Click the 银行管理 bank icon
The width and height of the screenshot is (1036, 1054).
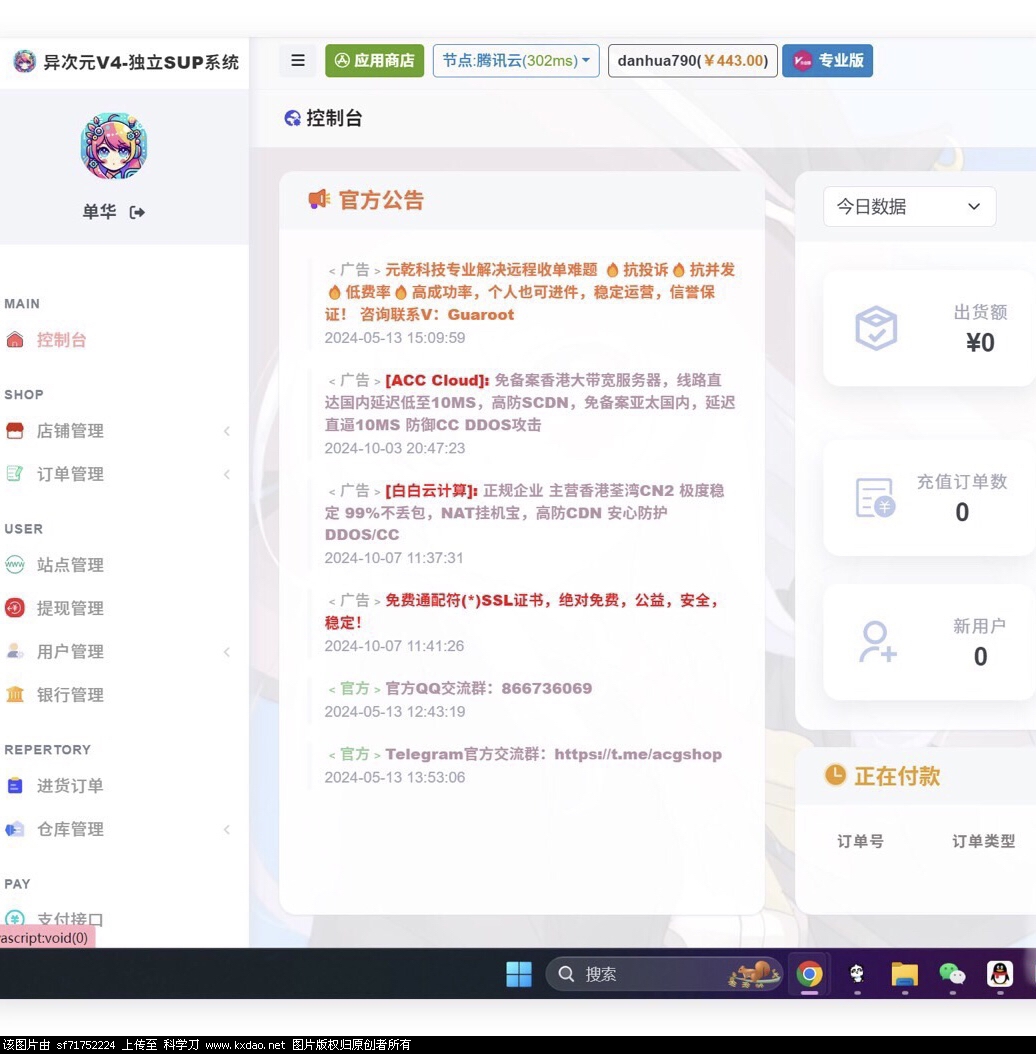pyautogui.click(x=15, y=695)
